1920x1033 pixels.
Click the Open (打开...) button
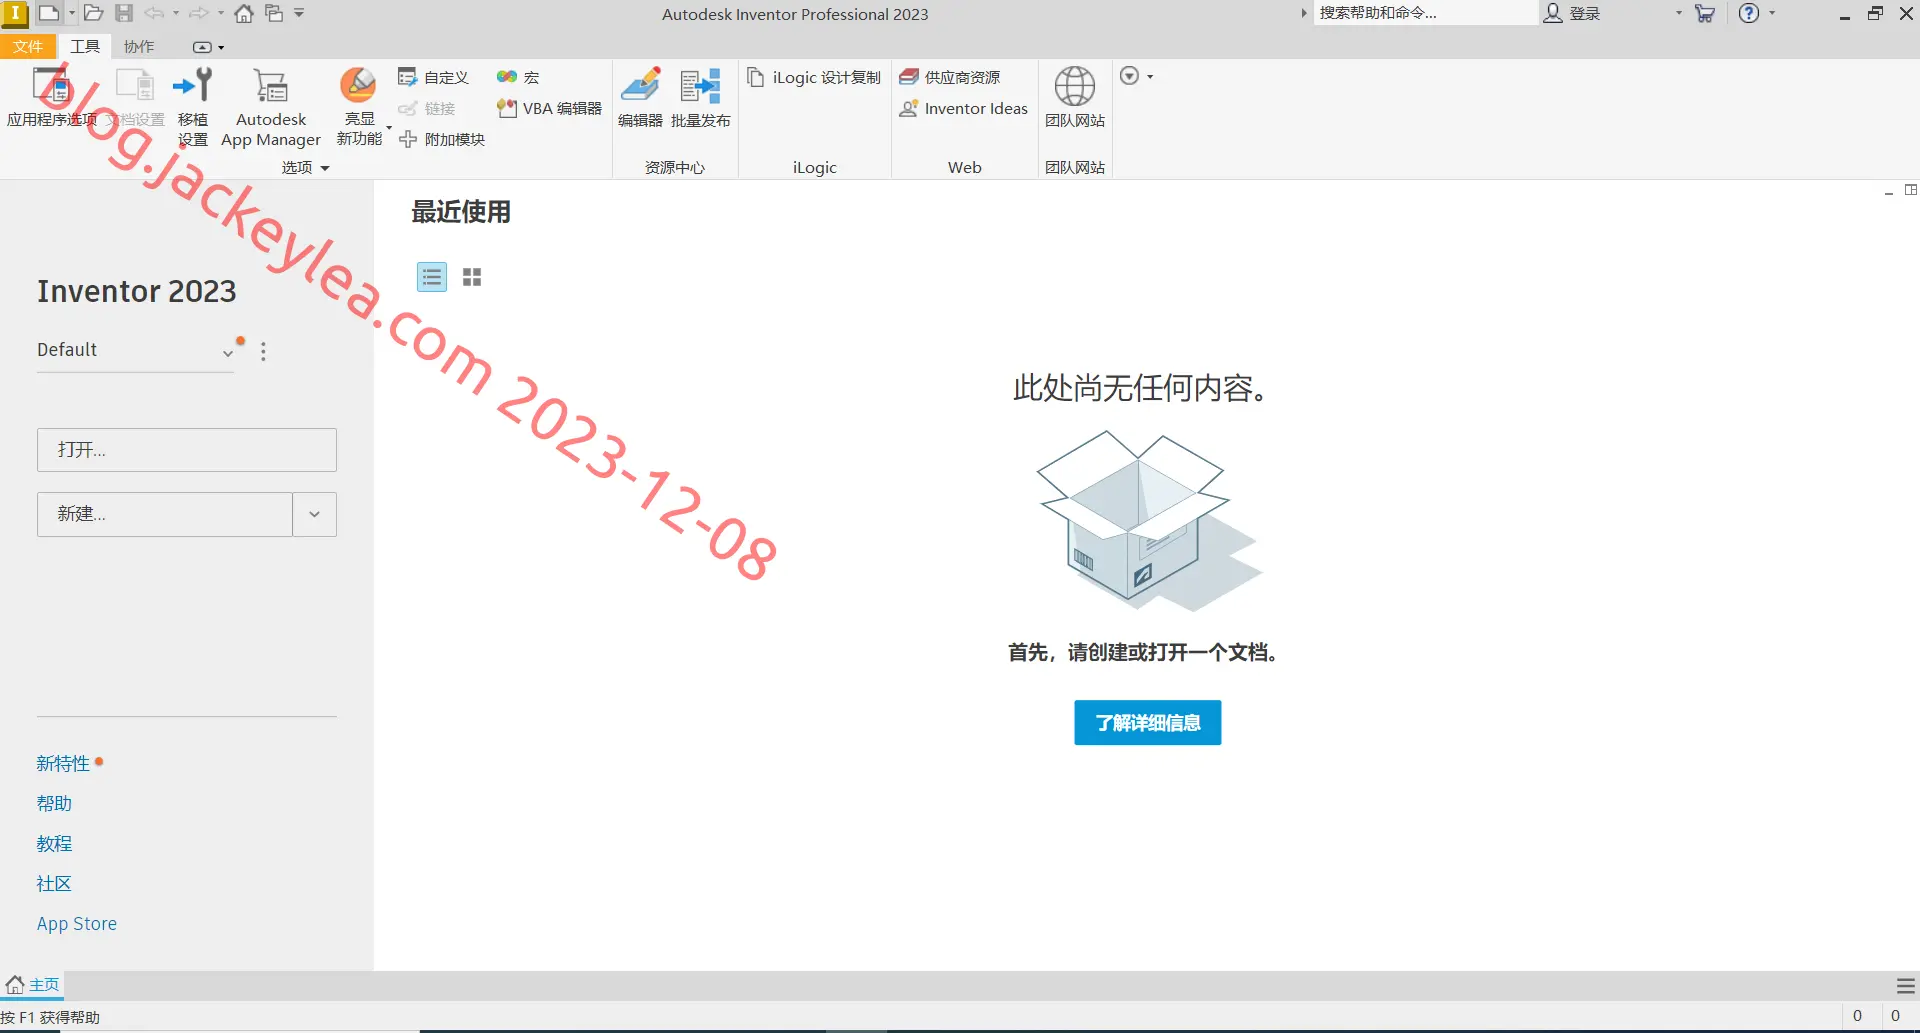click(187, 450)
